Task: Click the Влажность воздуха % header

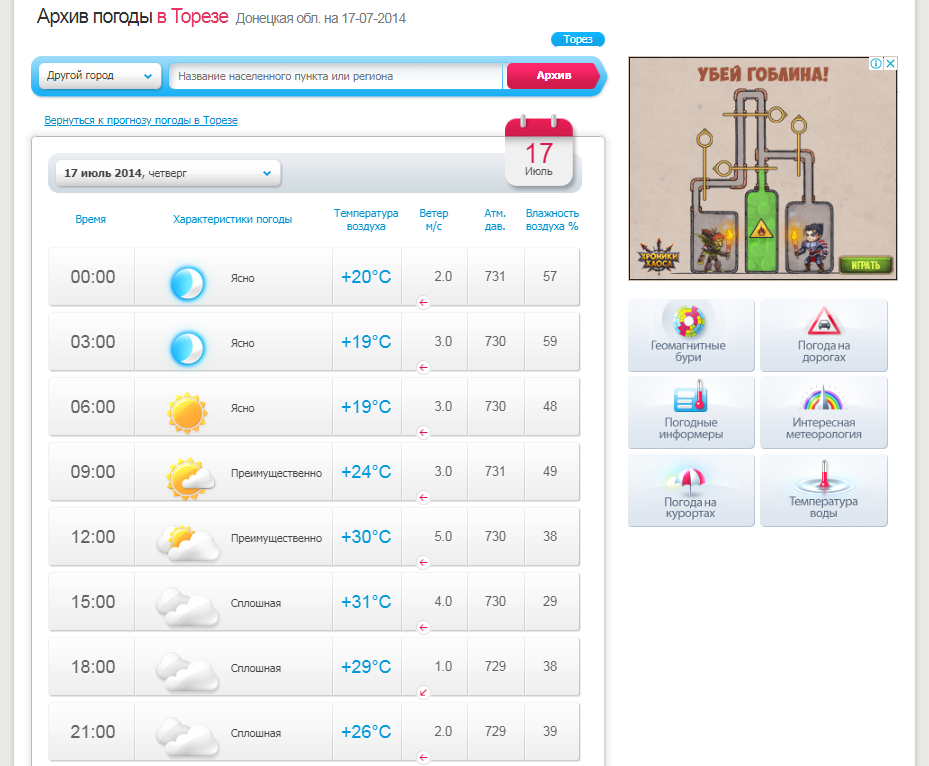Action: point(552,219)
